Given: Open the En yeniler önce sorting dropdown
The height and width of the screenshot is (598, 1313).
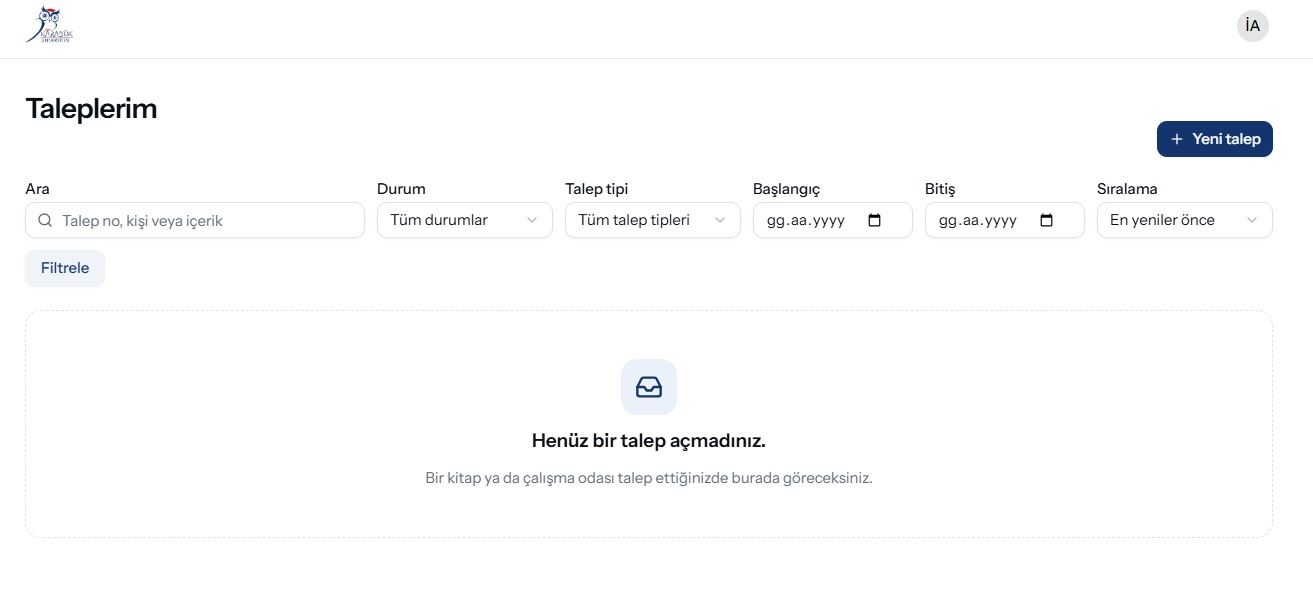Looking at the screenshot, I should tap(1185, 220).
